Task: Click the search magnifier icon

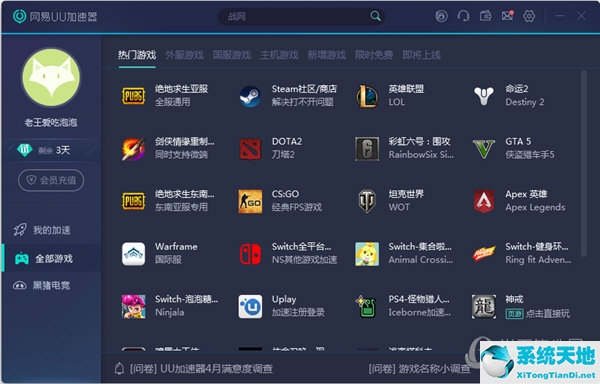Action: click(x=375, y=16)
